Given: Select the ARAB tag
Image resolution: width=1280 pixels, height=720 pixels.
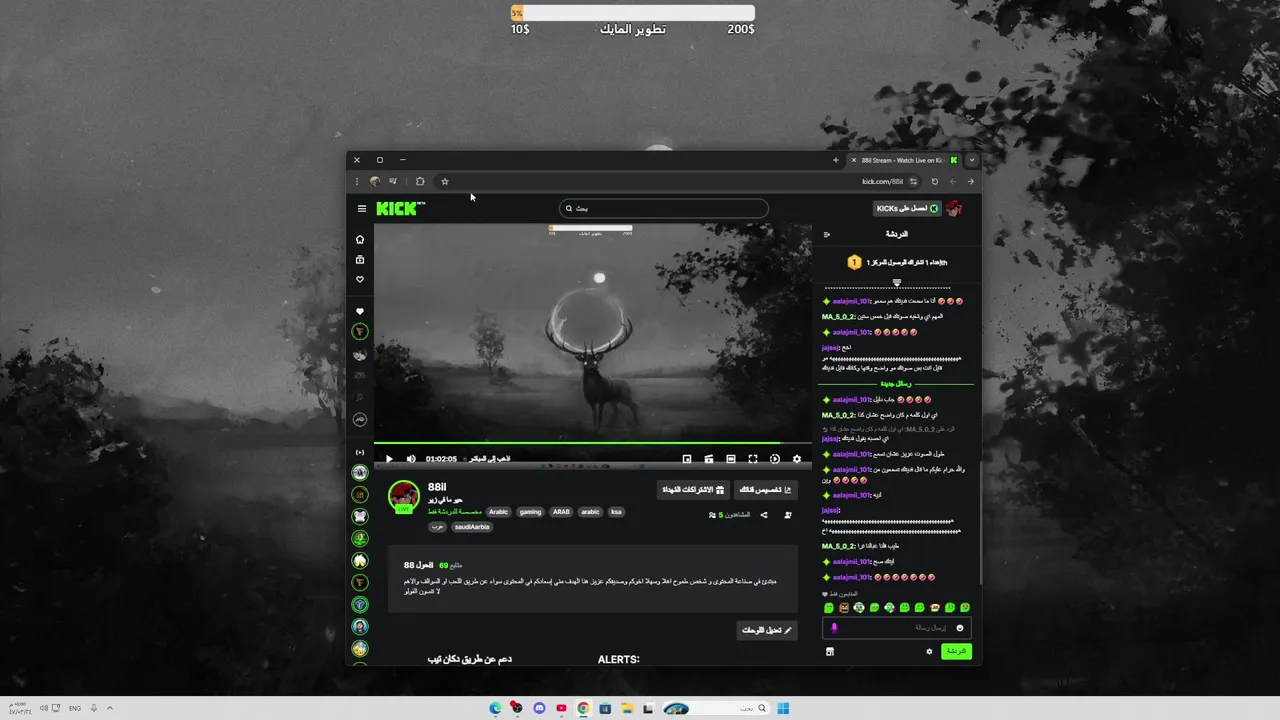Looking at the screenshot, I should [561, 512].
